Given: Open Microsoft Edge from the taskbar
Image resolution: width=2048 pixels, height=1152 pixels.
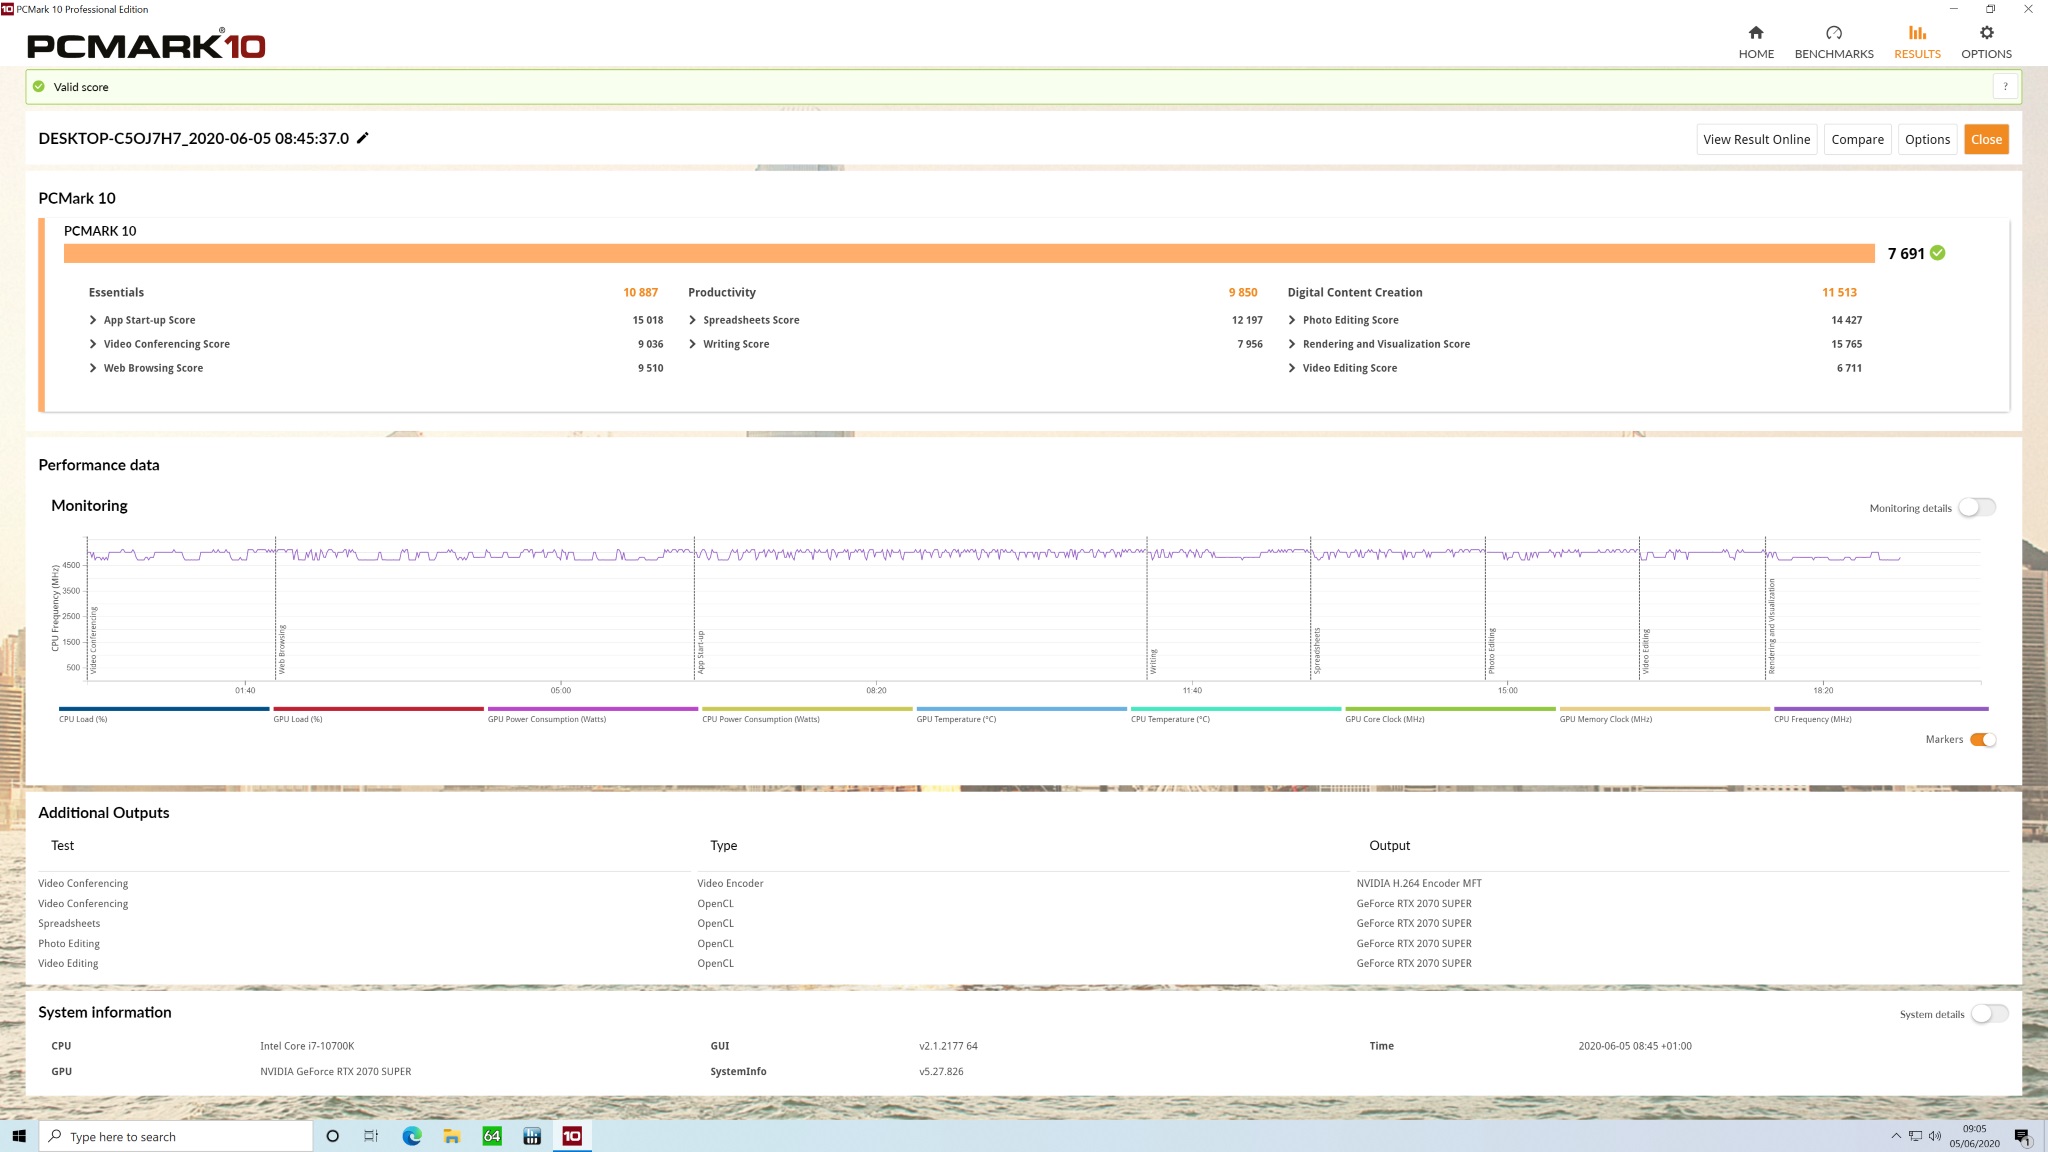Looking at the screenshot, I should [x=411, y=1136].
